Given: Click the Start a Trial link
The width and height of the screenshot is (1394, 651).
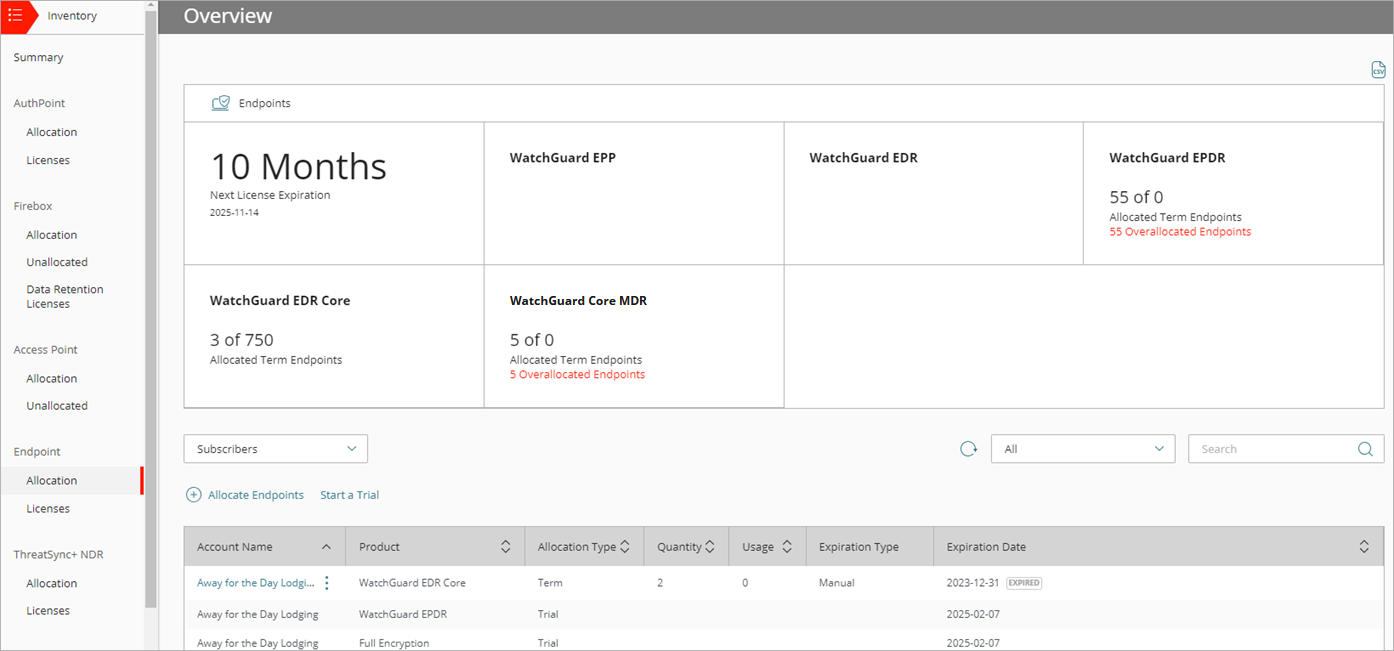Looking at the screenshot, I should point(349,494).
